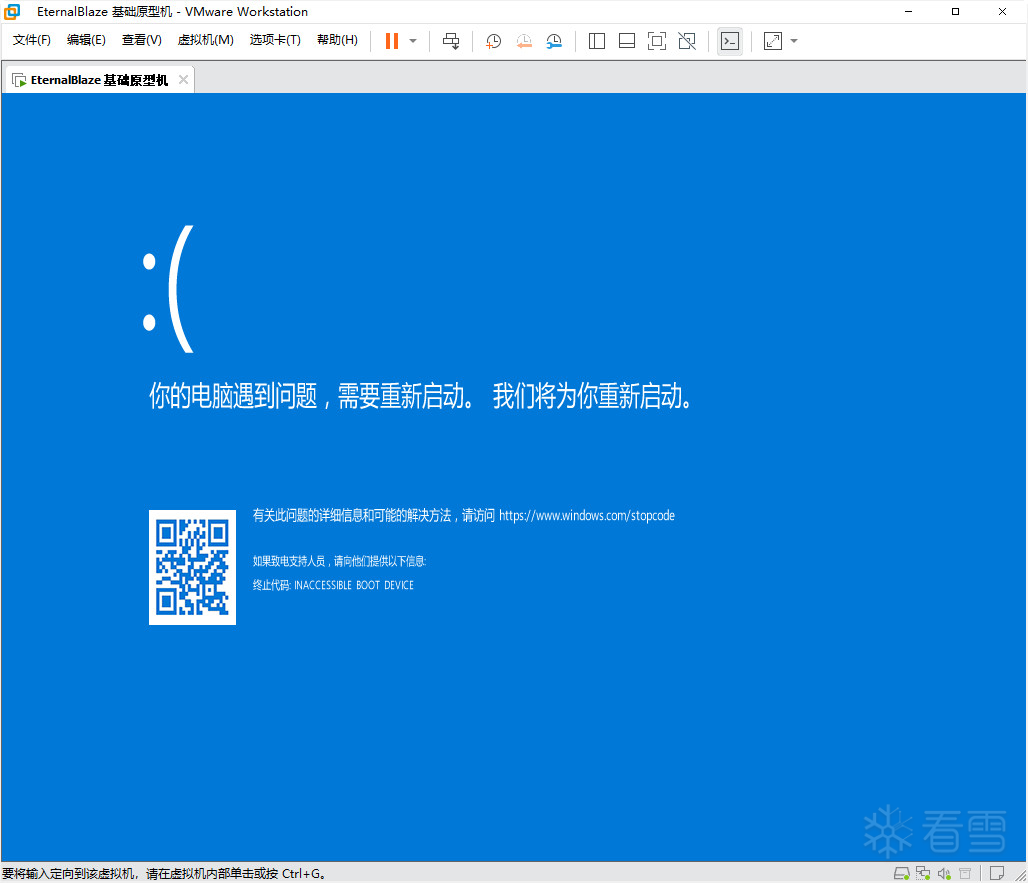
Task: Minimize the VMware Workstation window
Action: 908,12
